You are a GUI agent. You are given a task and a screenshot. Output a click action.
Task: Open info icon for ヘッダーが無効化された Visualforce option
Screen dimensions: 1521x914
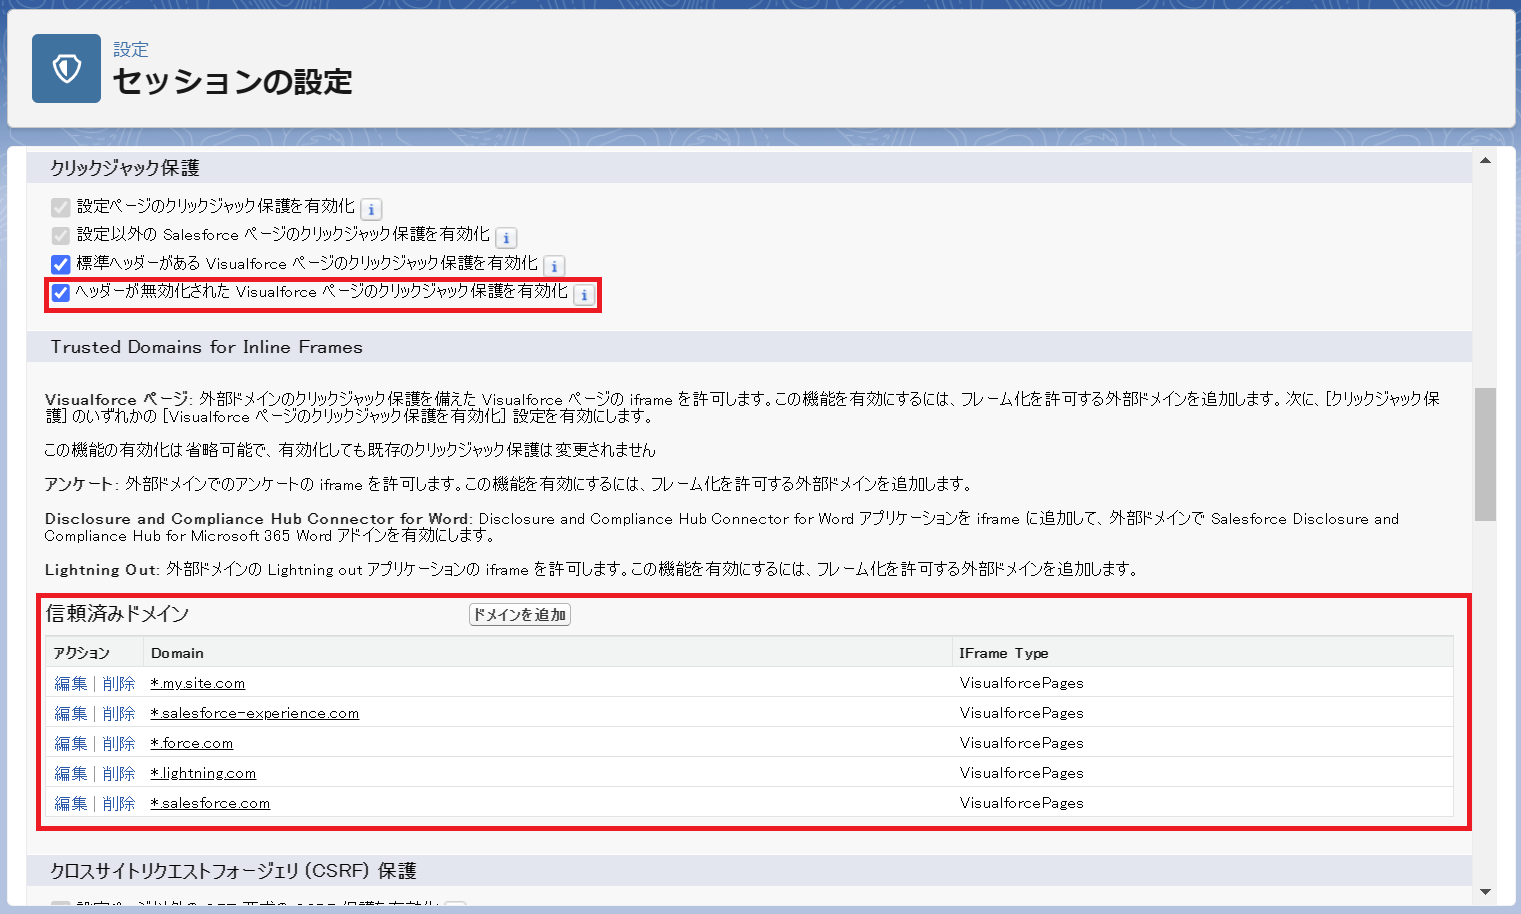pyautogui.click(x=584, y=295)
